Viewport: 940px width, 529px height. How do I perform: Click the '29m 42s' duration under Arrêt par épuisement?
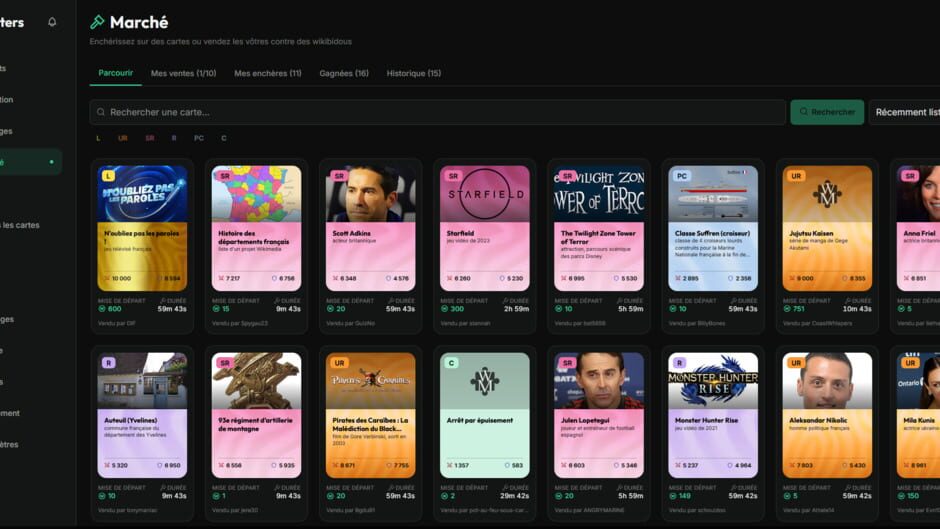pyautogui.click(x=514, y=496)
